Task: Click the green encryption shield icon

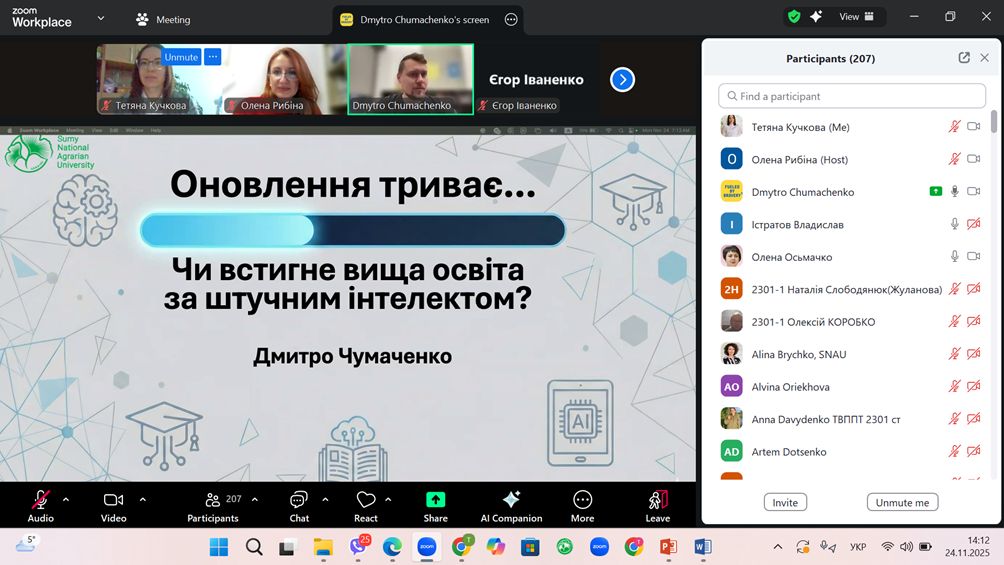Action: click(794, 17)
